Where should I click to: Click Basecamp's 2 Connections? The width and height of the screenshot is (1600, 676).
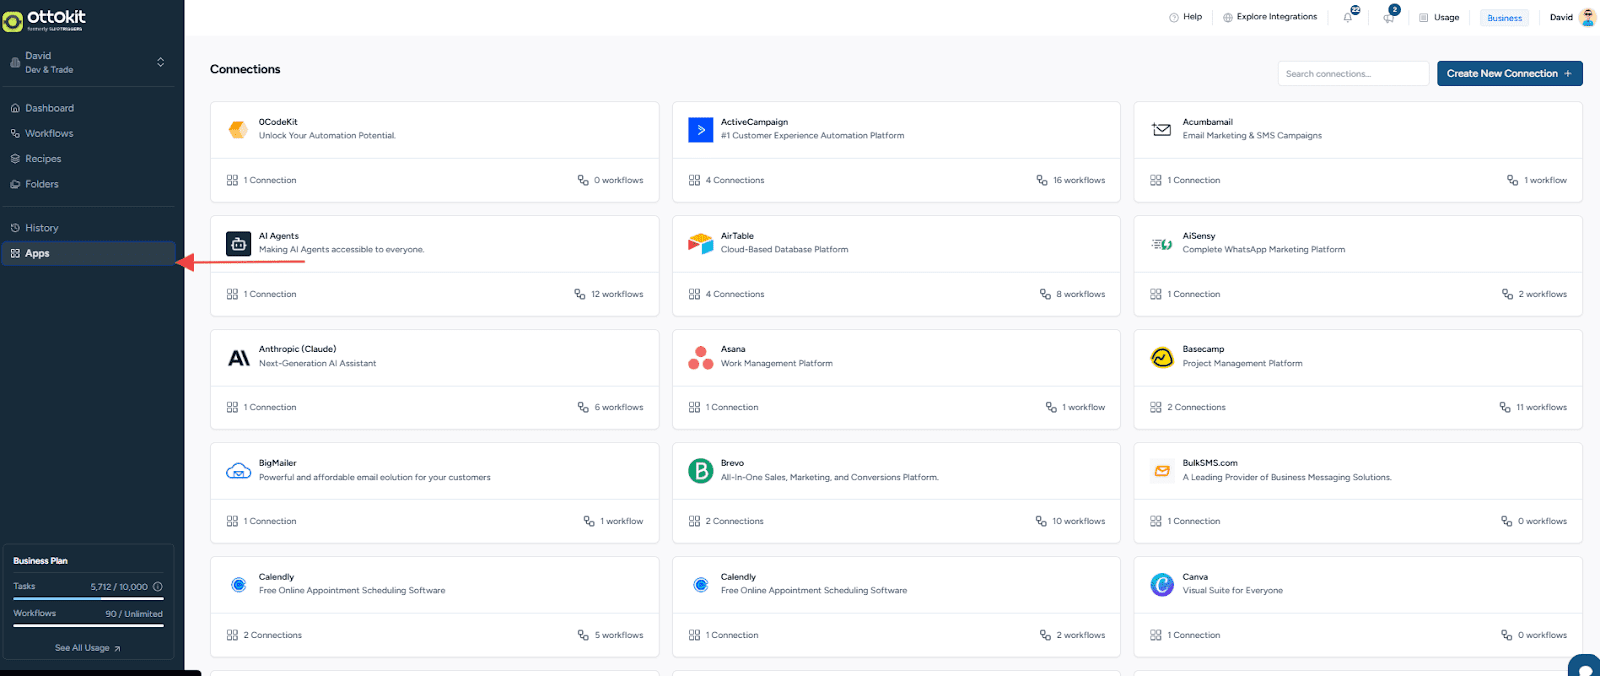click(x=1188, y=408)
